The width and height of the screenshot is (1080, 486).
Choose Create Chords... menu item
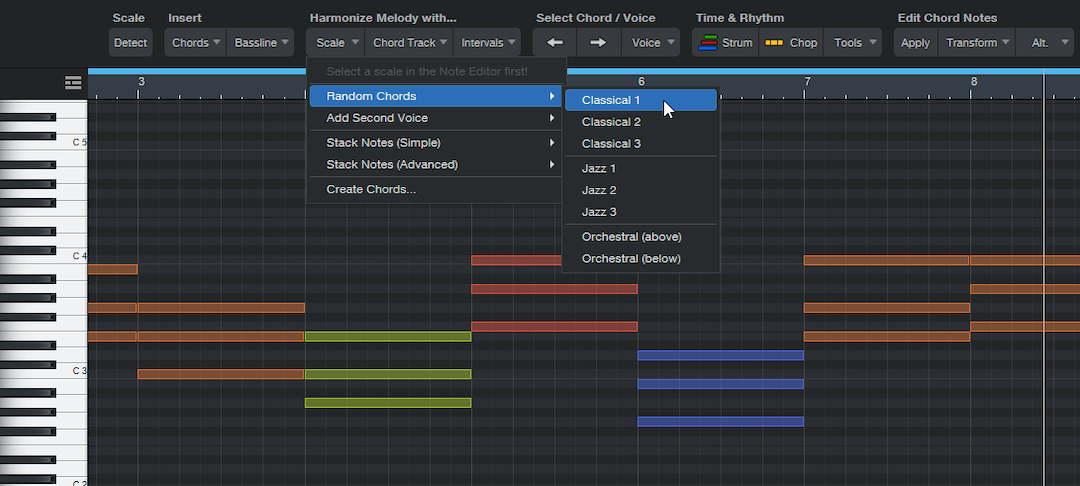pyautogui.click(x=371, y=189)
